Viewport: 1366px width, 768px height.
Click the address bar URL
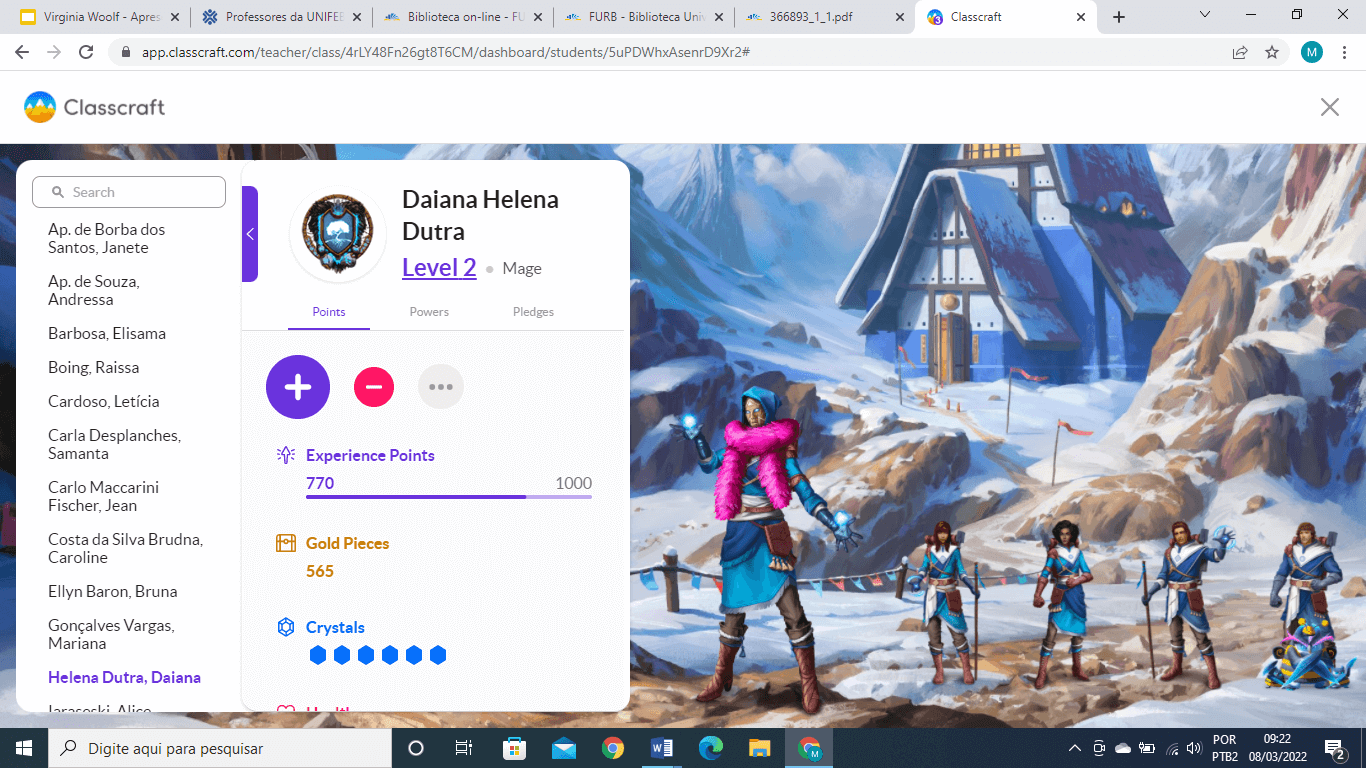coord(446,52)
